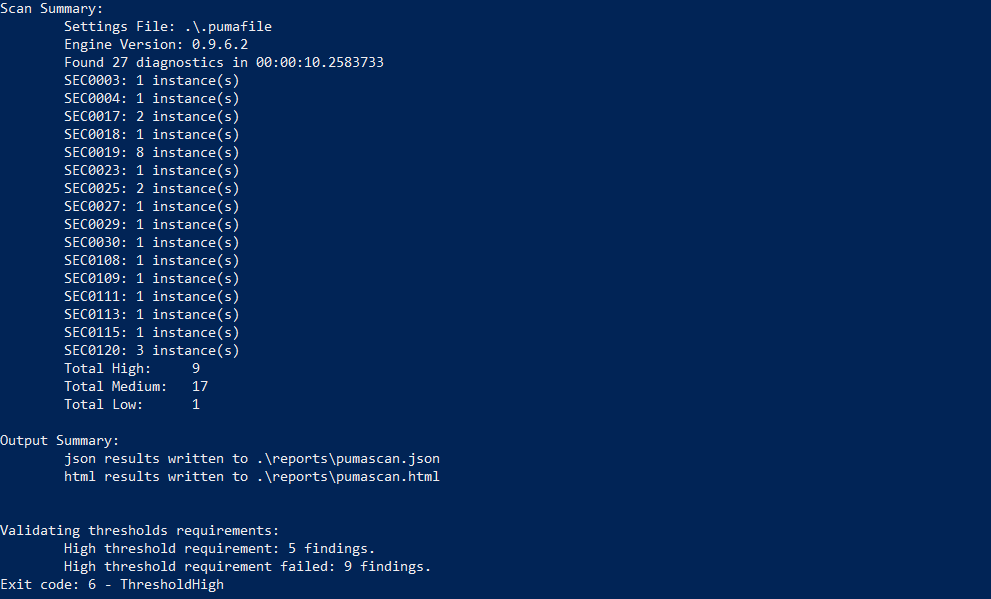Click the "Total Low: 1" line
991x599 pixels.
click(x=131, y=404)
